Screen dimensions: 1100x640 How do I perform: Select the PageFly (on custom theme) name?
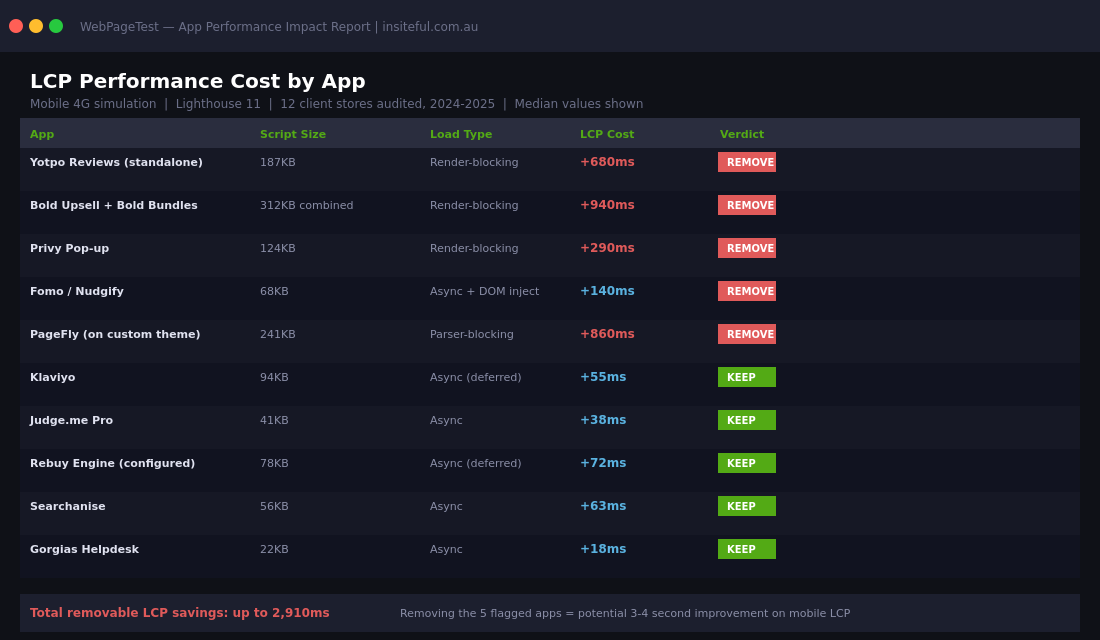click(115, 334)
